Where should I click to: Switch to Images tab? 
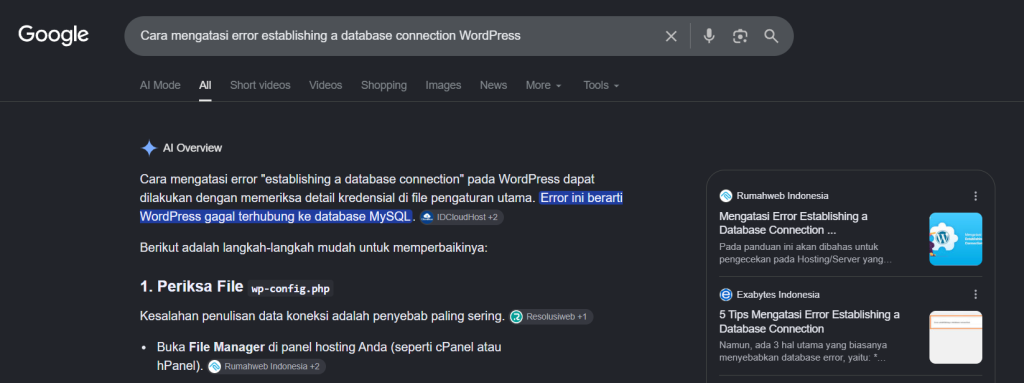[443, 86]
